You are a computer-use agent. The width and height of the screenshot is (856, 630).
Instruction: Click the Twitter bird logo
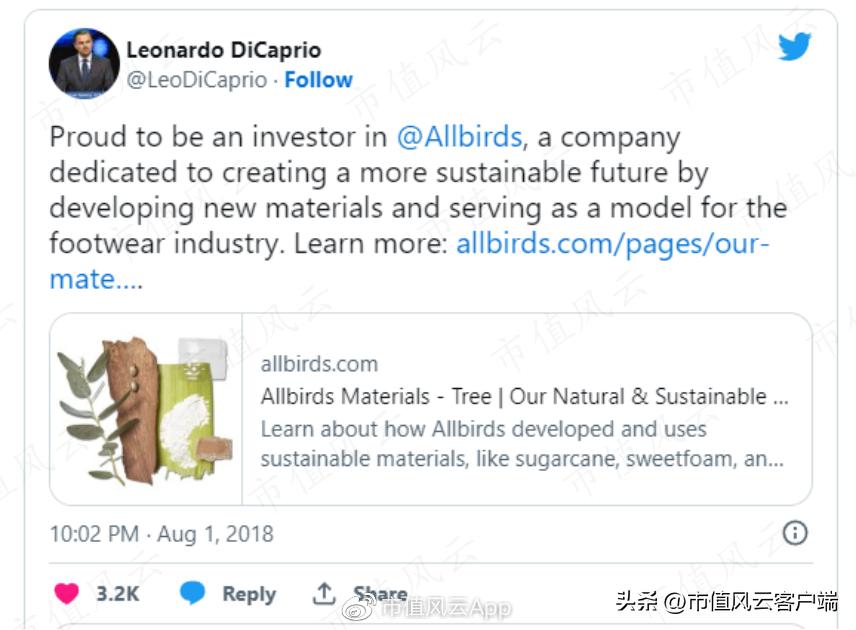[x=795, y=46]
